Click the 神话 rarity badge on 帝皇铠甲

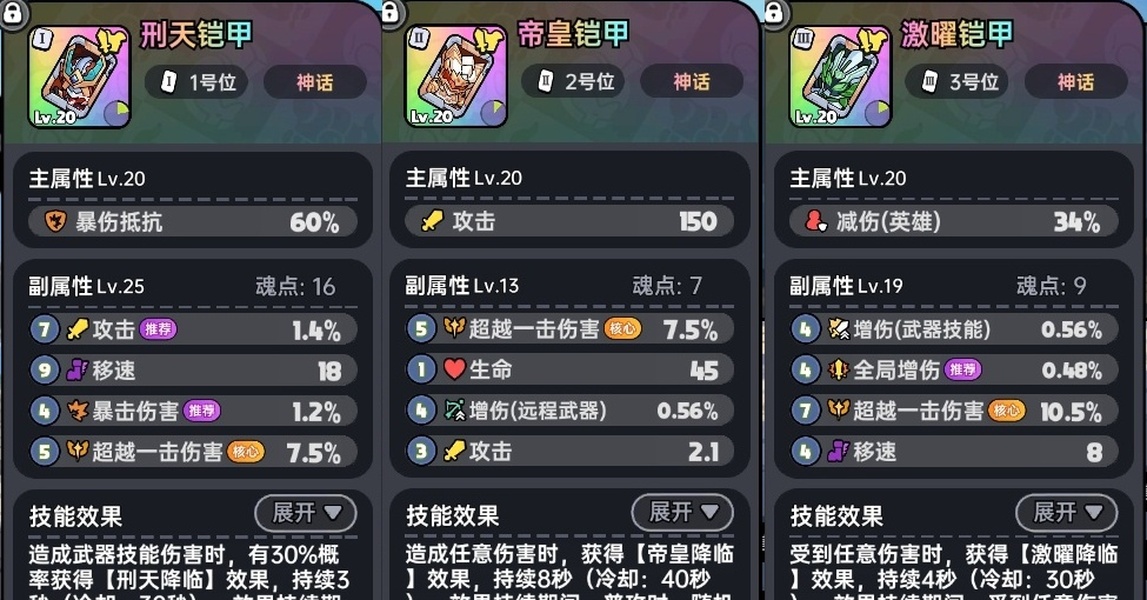click(x=691, y=82)
